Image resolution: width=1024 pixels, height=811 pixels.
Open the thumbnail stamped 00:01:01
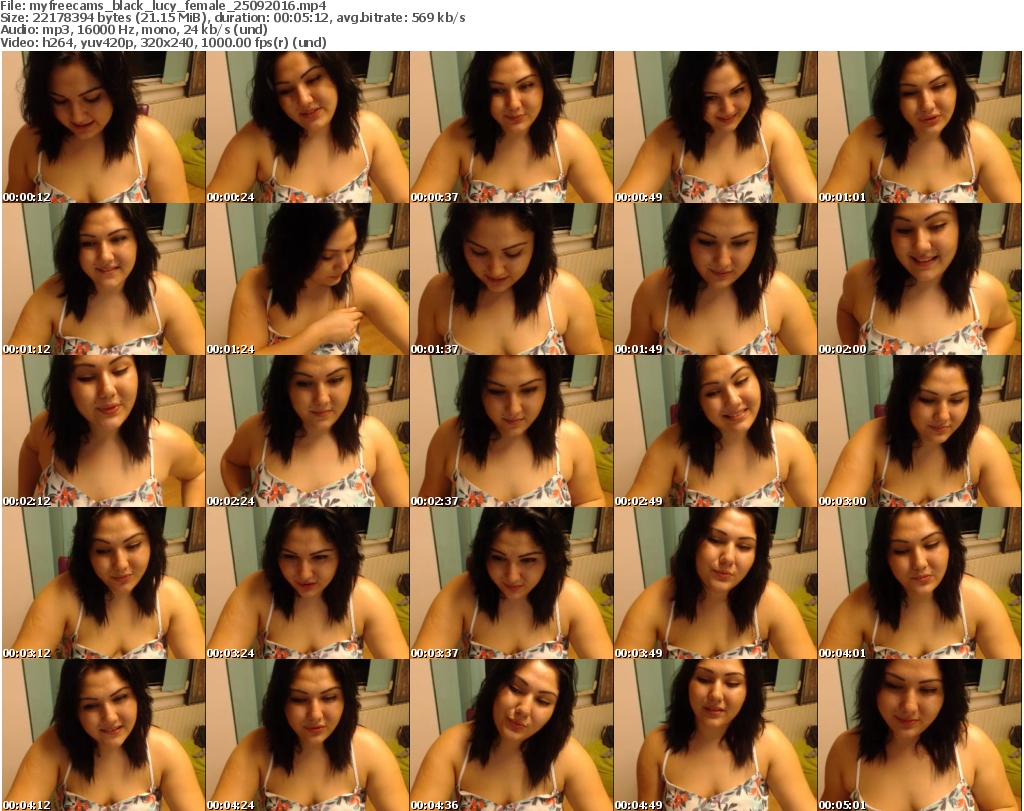[919, 127]
